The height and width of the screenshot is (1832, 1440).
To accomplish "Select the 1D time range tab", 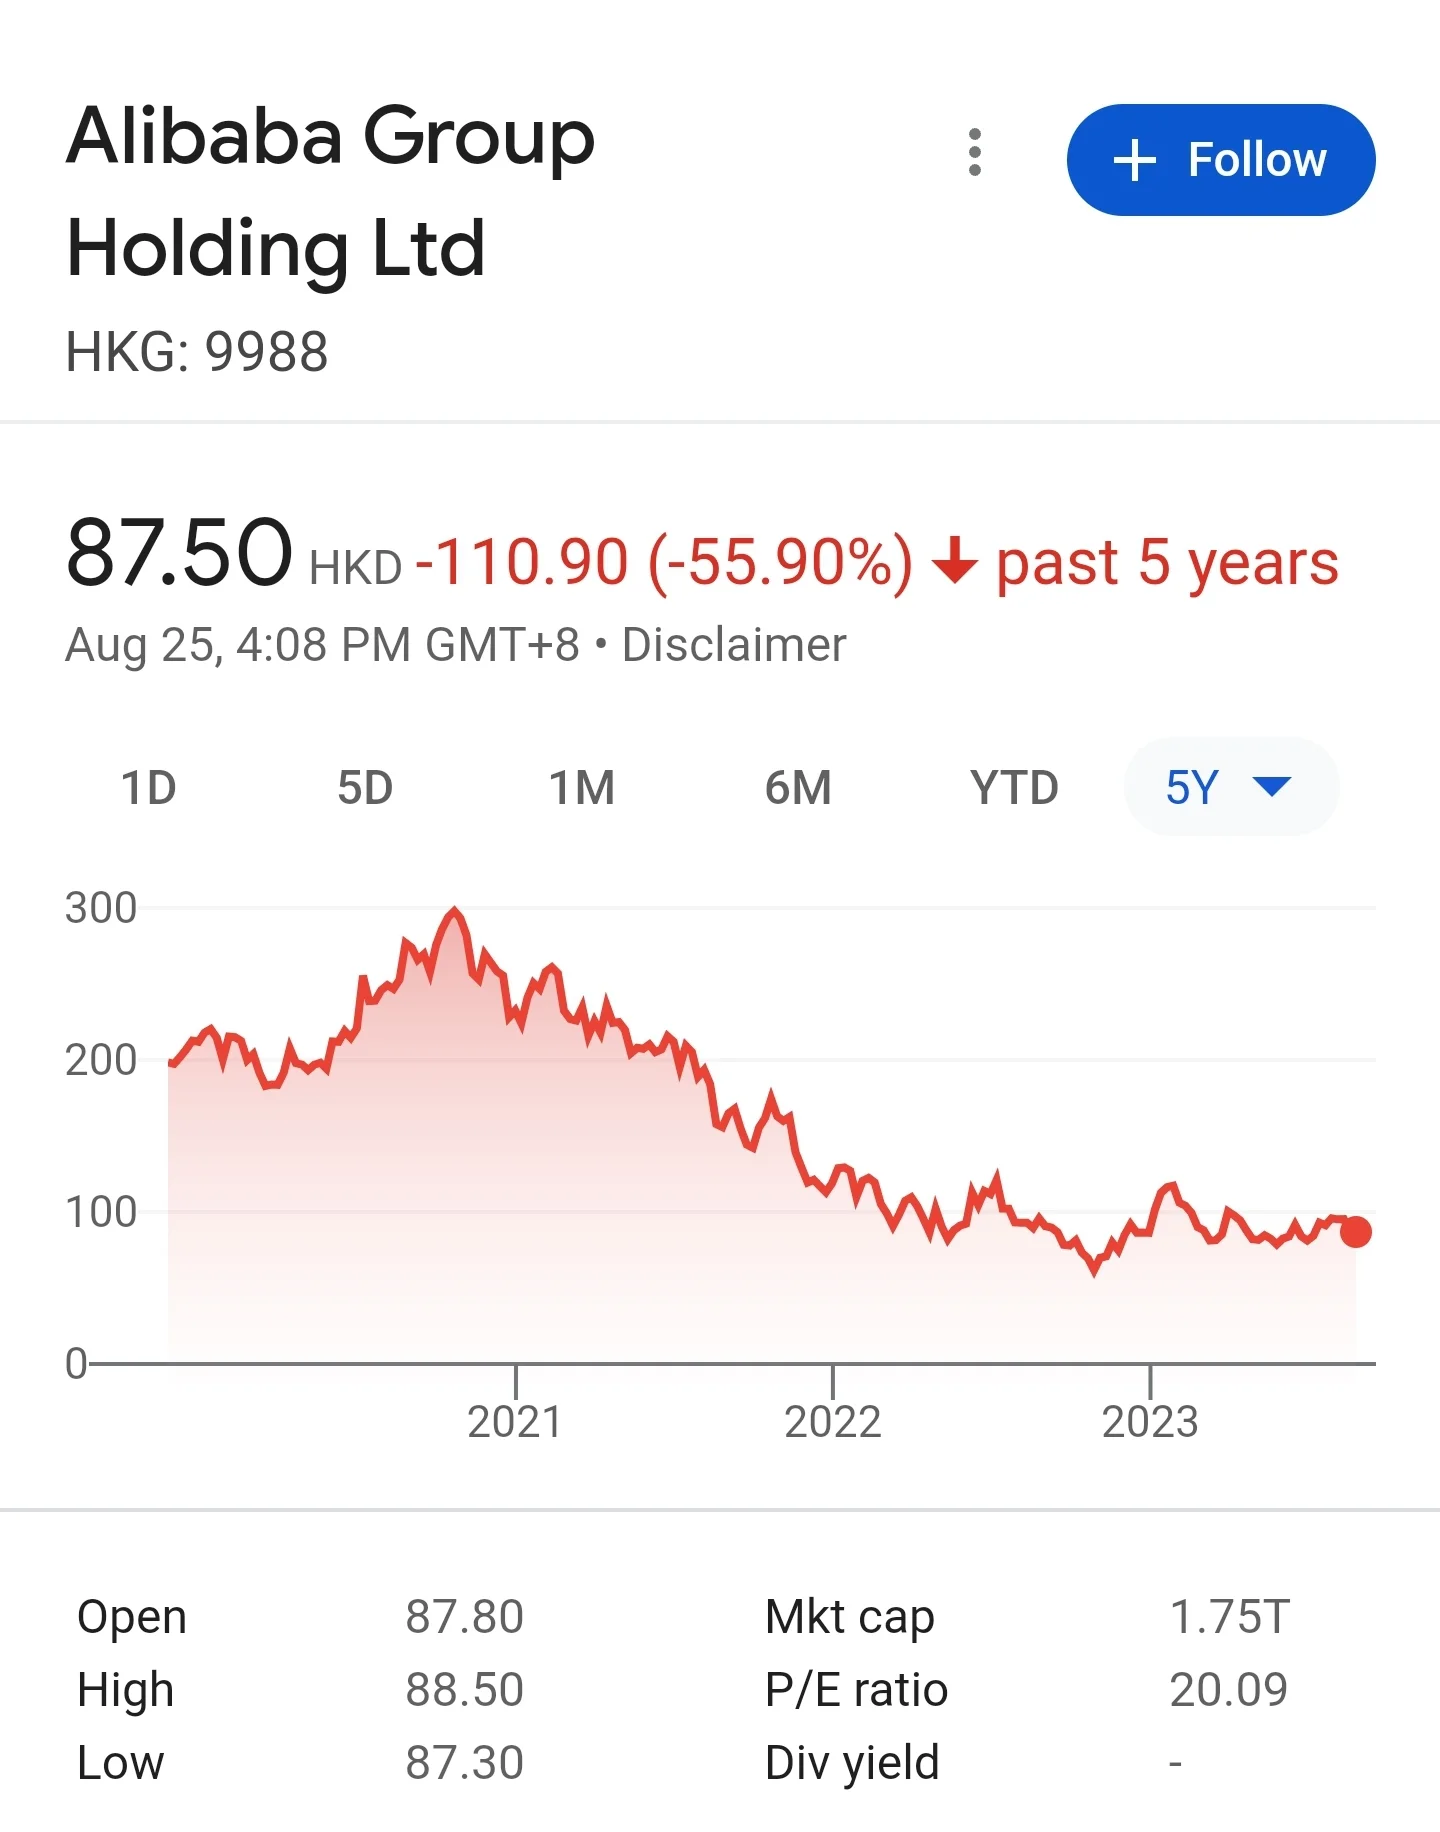I will coord(149,788).
